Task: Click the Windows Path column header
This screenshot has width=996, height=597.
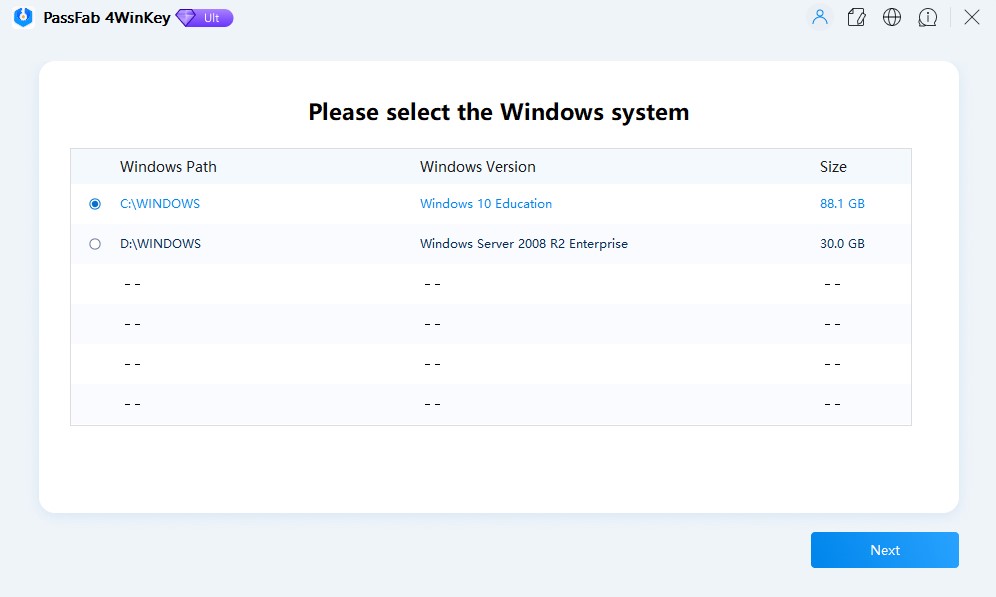Action: [x=168, y=167]
